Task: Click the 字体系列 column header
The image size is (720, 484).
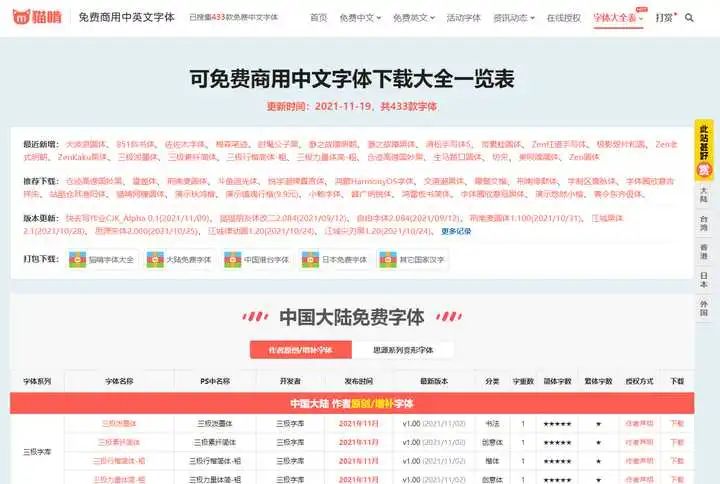Action: (37, 381)
